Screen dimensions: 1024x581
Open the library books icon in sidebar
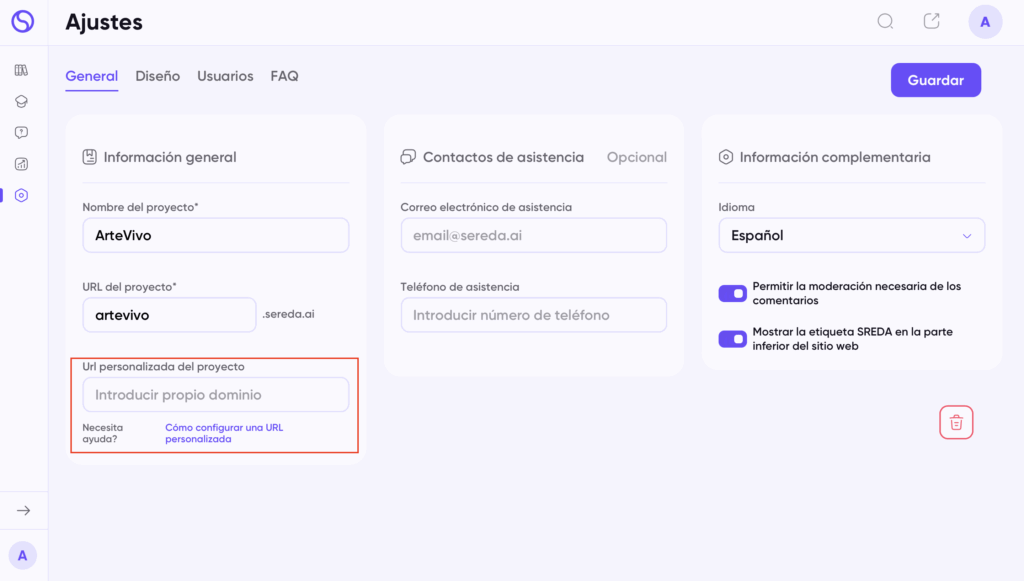point(22,70)
